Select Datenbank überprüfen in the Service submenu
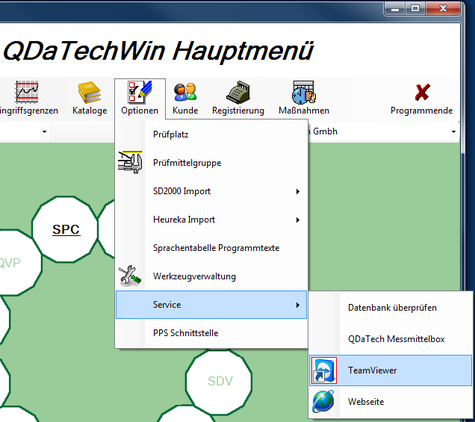475x422 pixels. (x=391, y=308)
